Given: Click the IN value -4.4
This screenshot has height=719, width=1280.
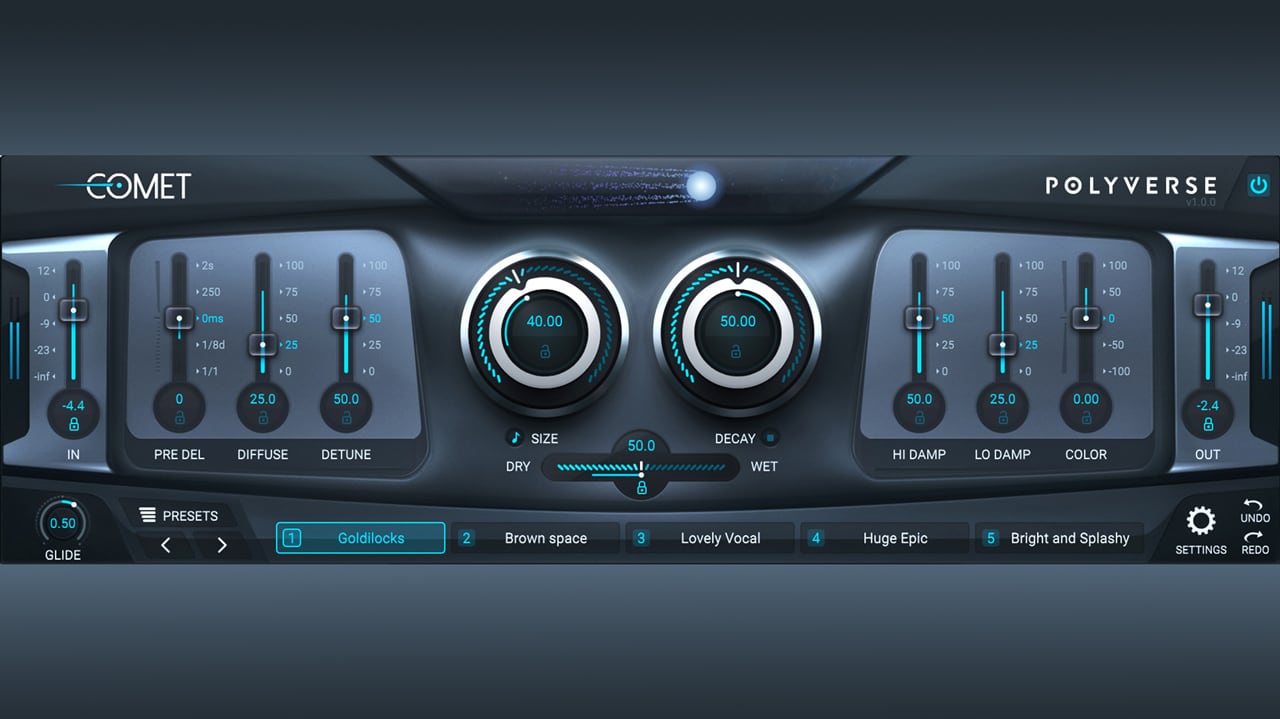Looking at the screenshot, I should (73, 405).
